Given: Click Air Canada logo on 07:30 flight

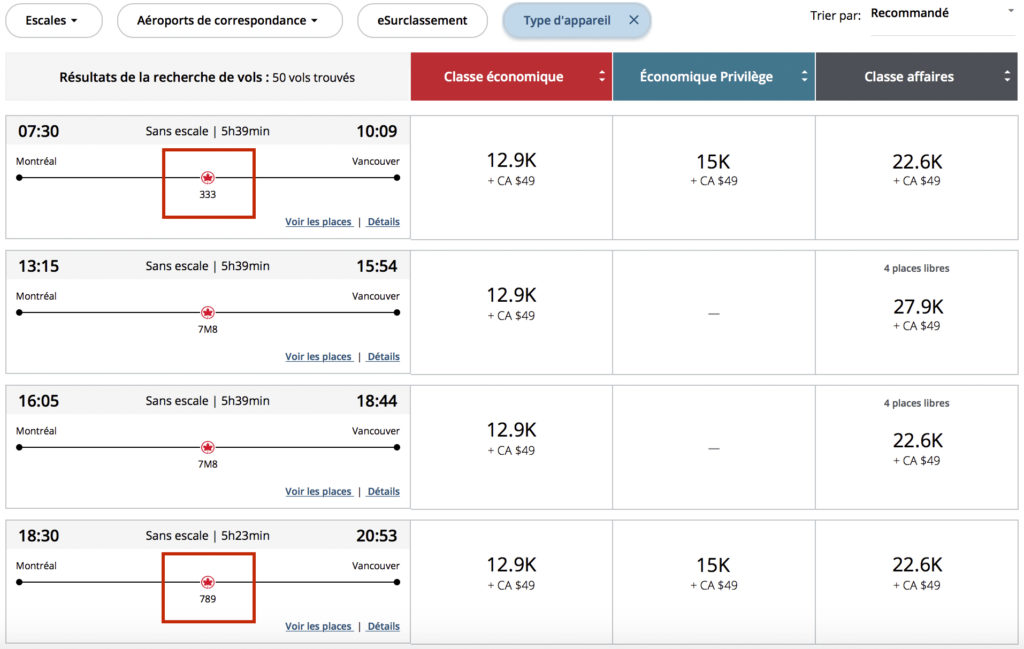Looking at the screenshot, I should [208, 177].
